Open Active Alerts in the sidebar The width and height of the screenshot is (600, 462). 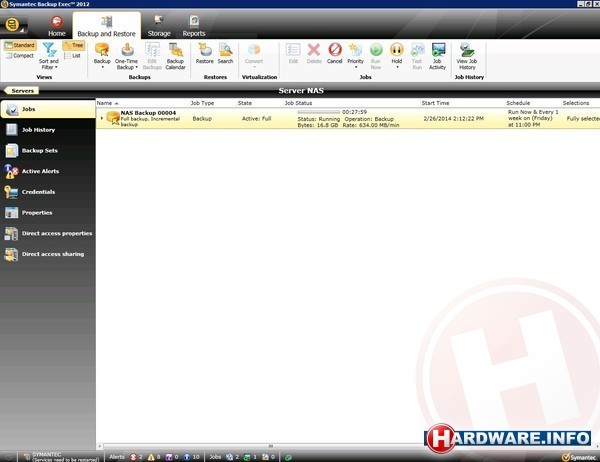[48, 171]
